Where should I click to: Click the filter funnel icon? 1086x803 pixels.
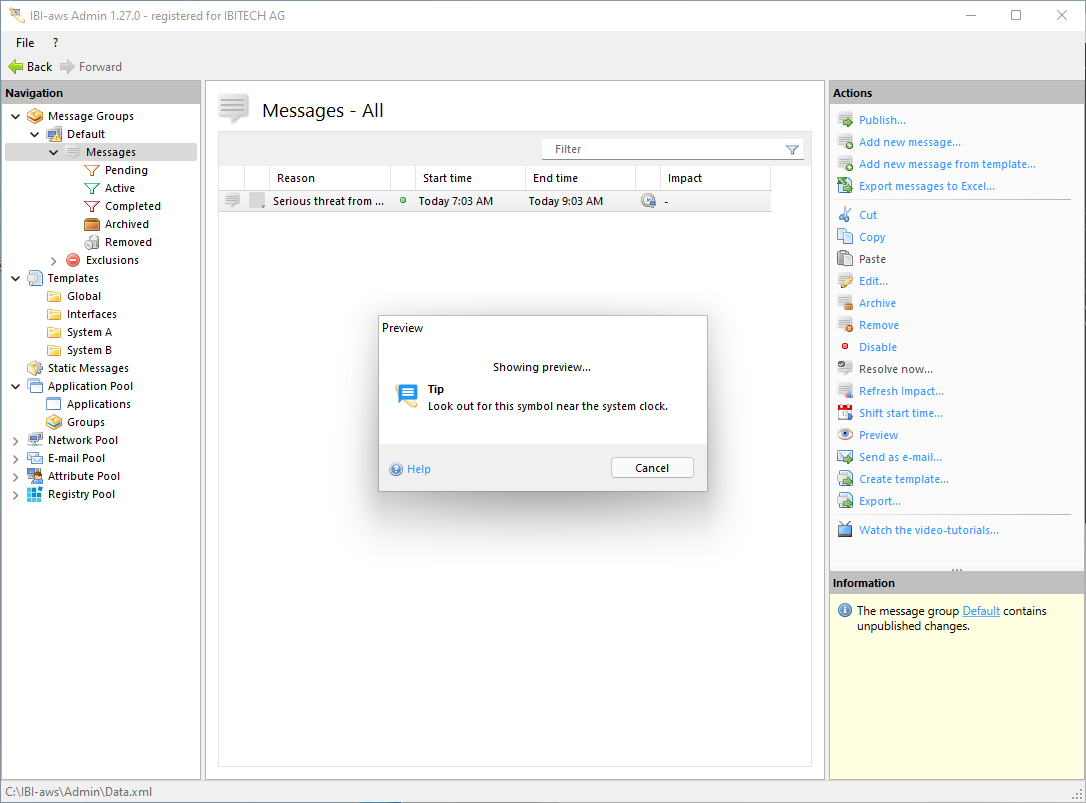[792, 149]
